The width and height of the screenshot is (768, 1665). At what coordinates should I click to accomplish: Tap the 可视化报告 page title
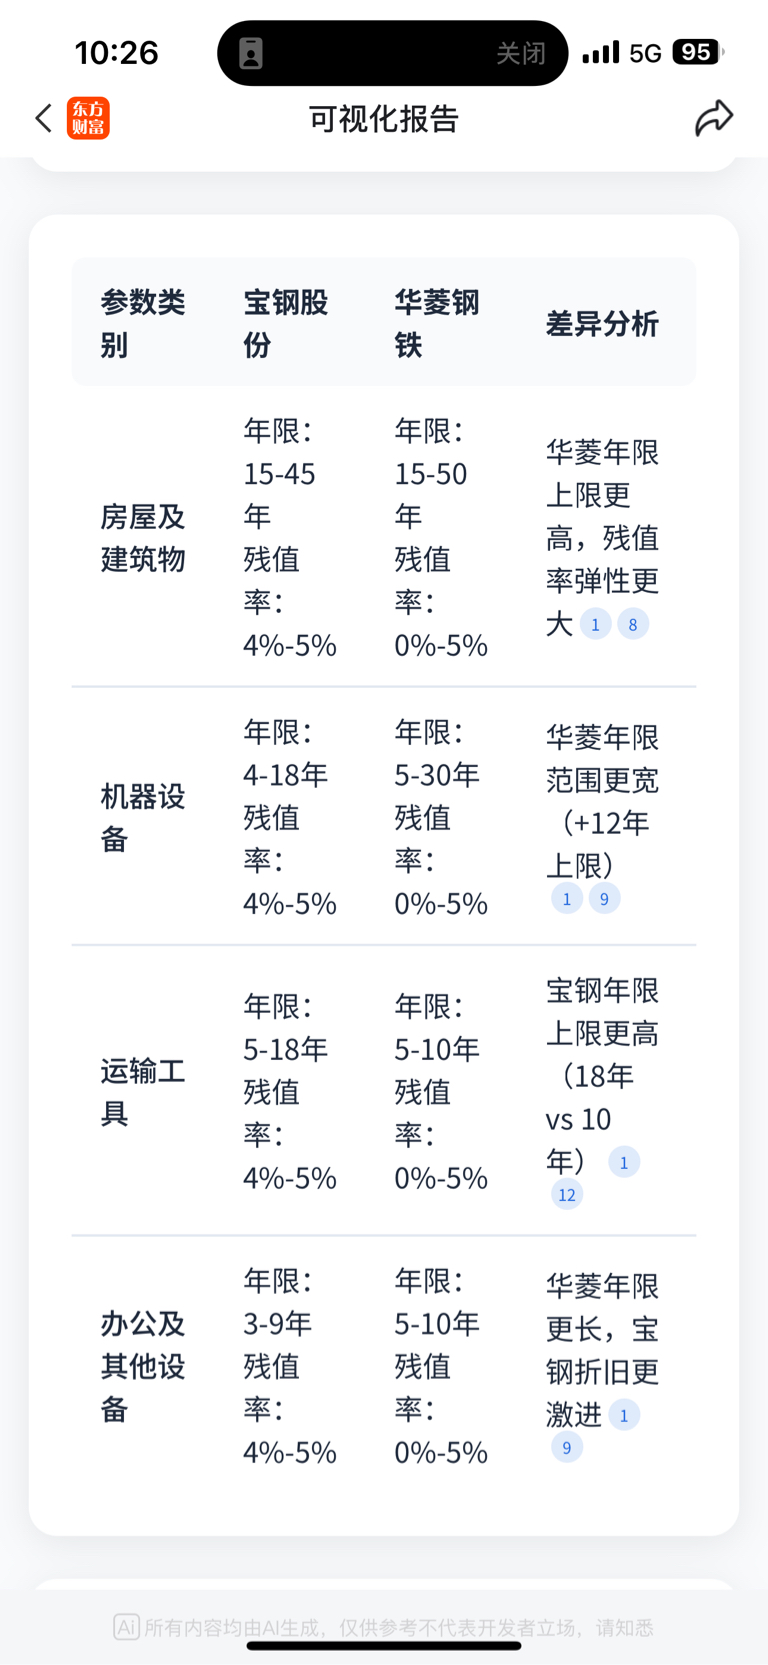[384, 119]
